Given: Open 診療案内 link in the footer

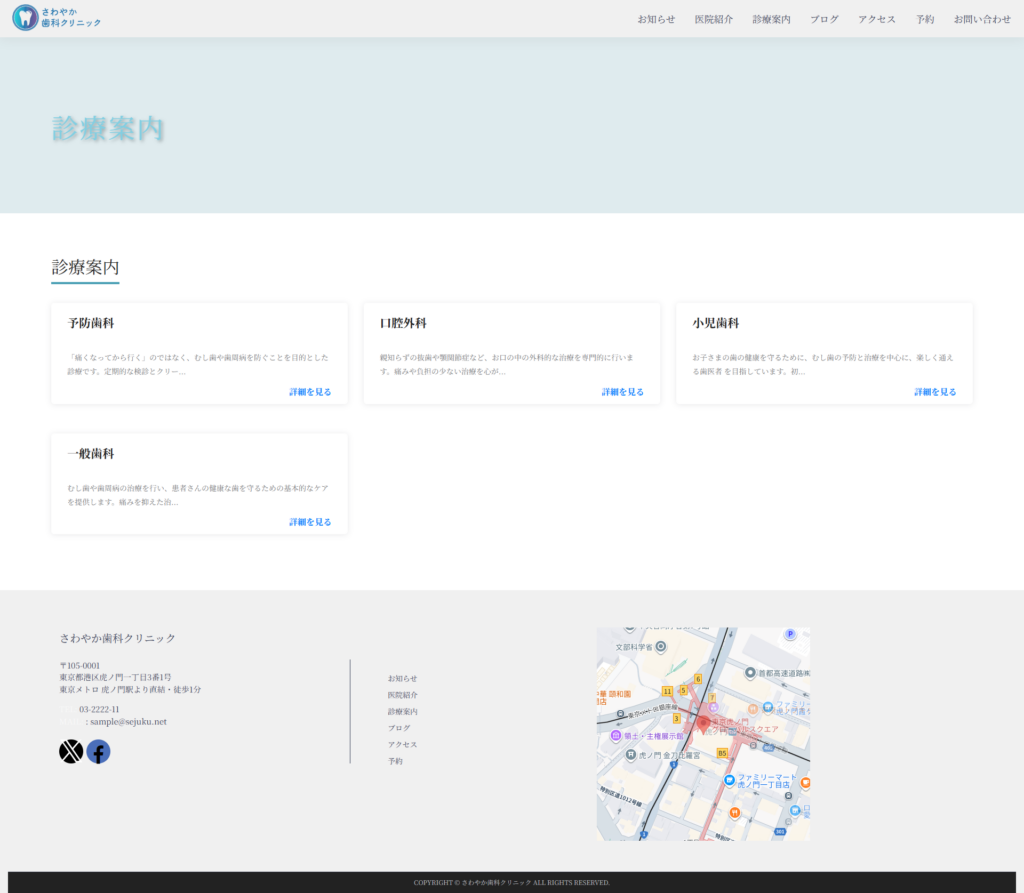Looking at the screenshot, I should coord(403,711).
